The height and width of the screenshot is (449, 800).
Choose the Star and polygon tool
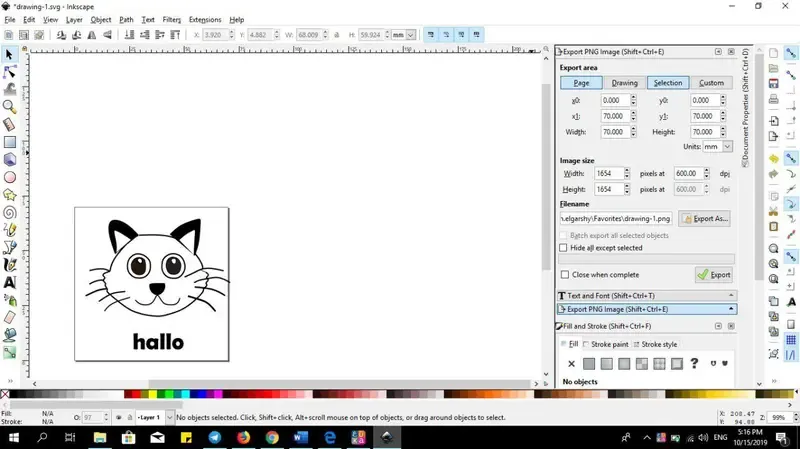[10, 194]
